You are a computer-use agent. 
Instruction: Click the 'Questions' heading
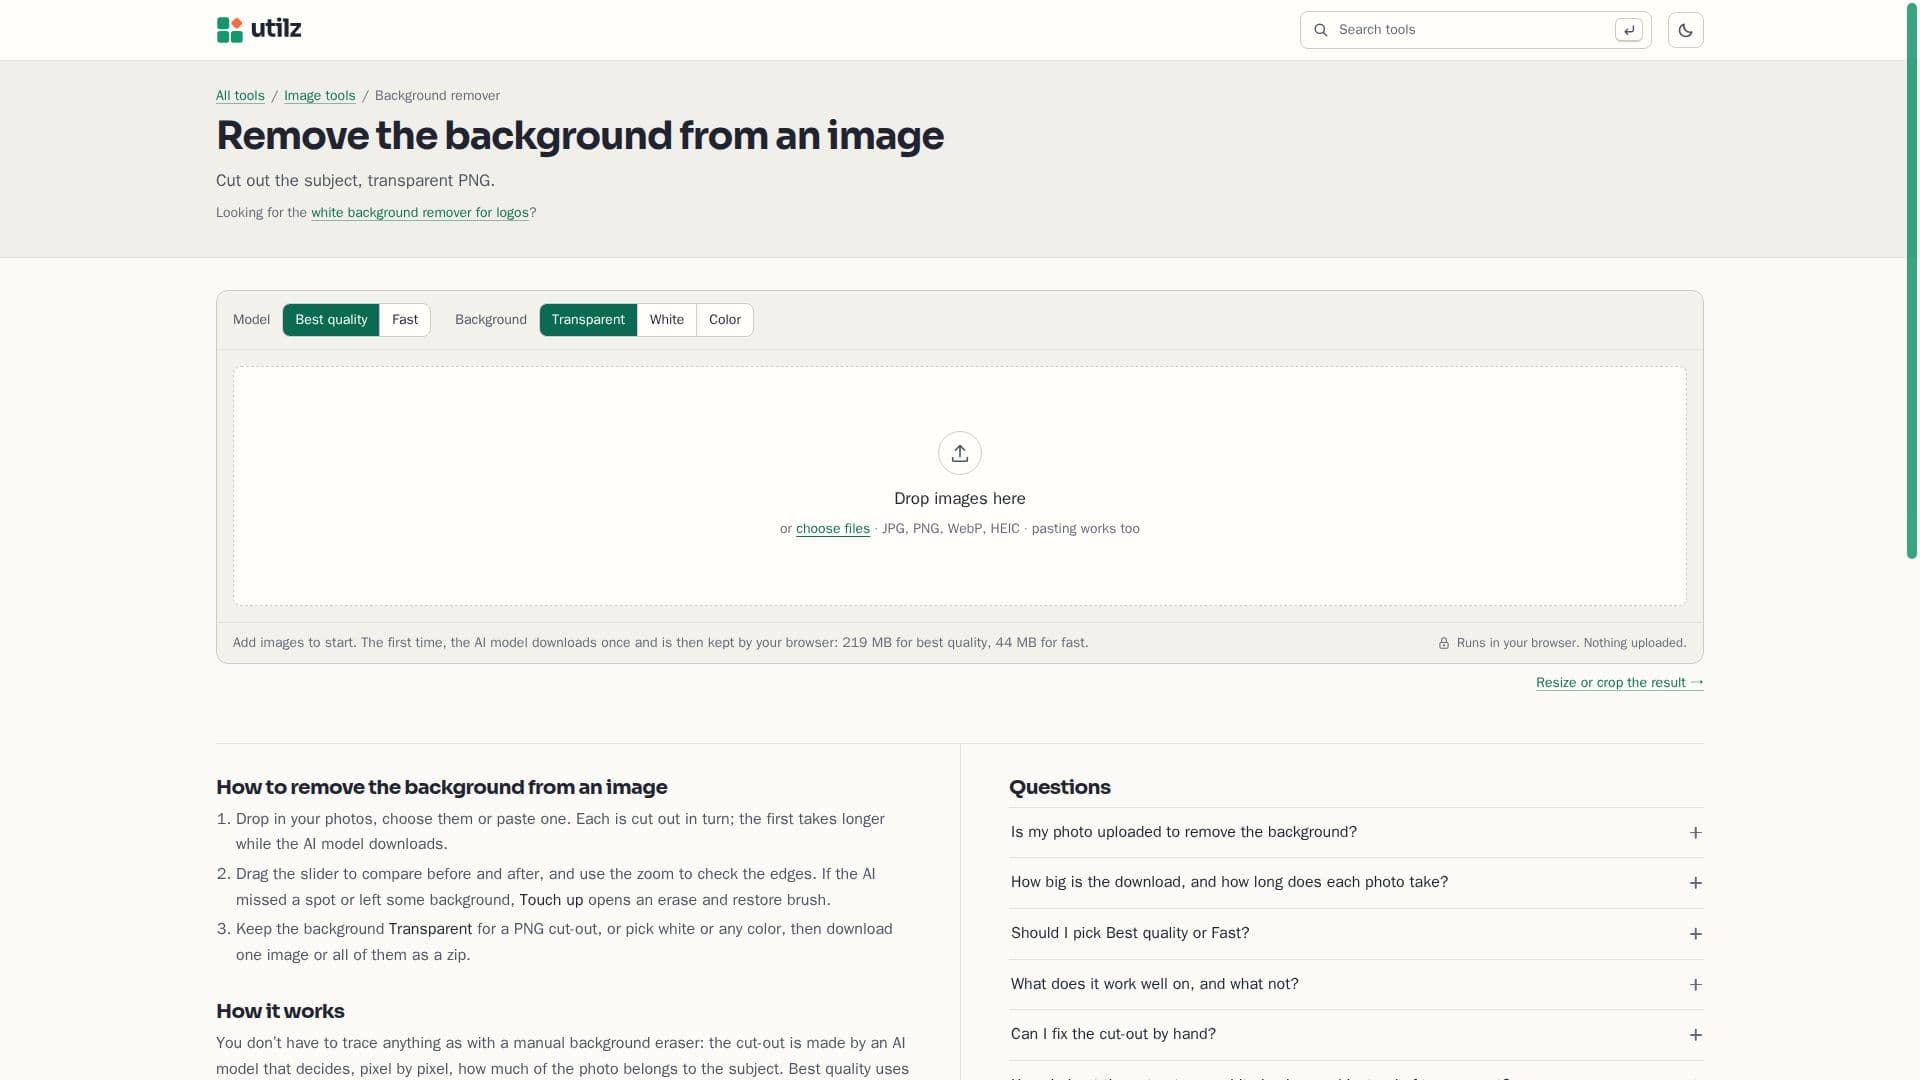coord(1059,787)
